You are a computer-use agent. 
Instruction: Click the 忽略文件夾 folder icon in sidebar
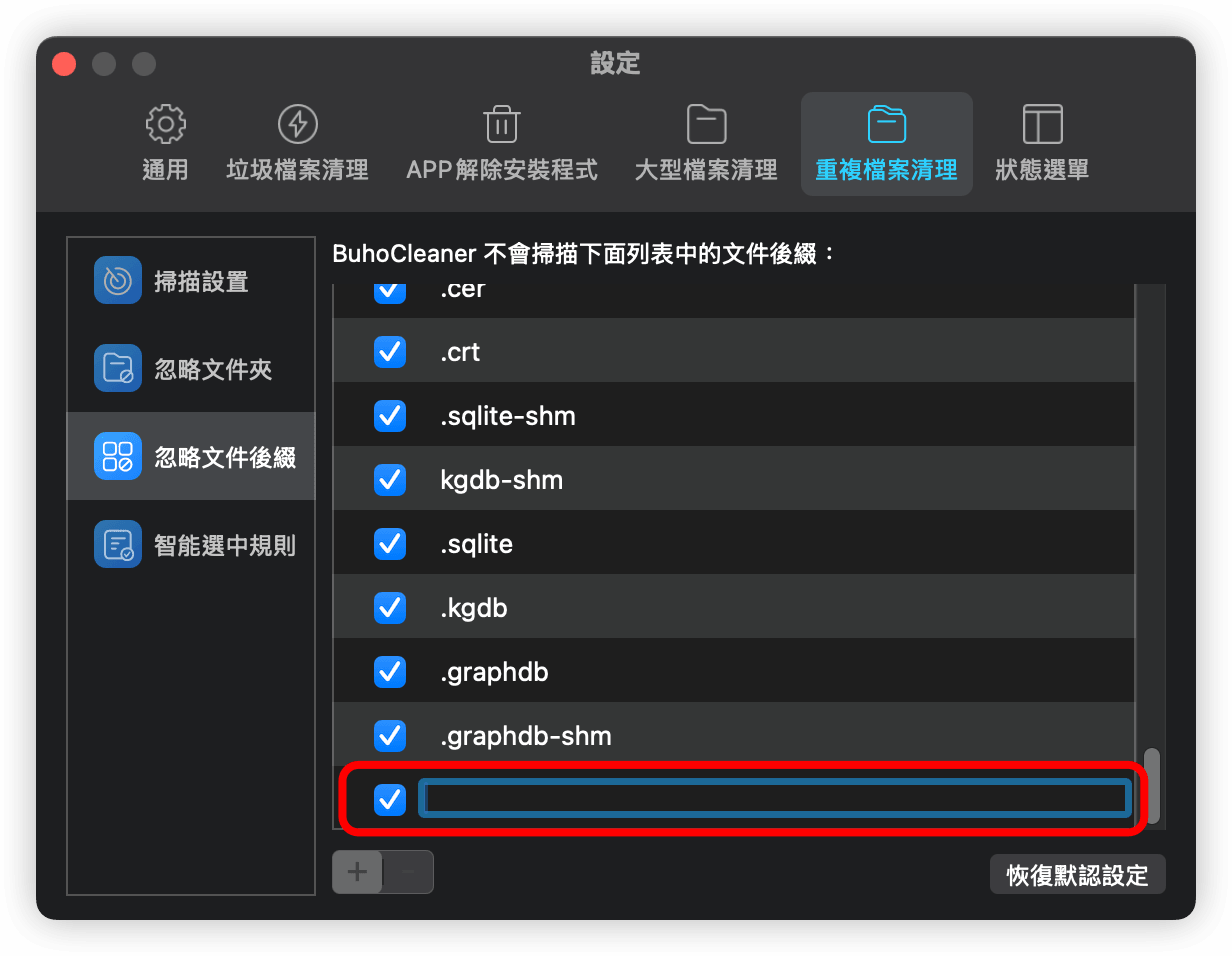[x=118, y=368]
